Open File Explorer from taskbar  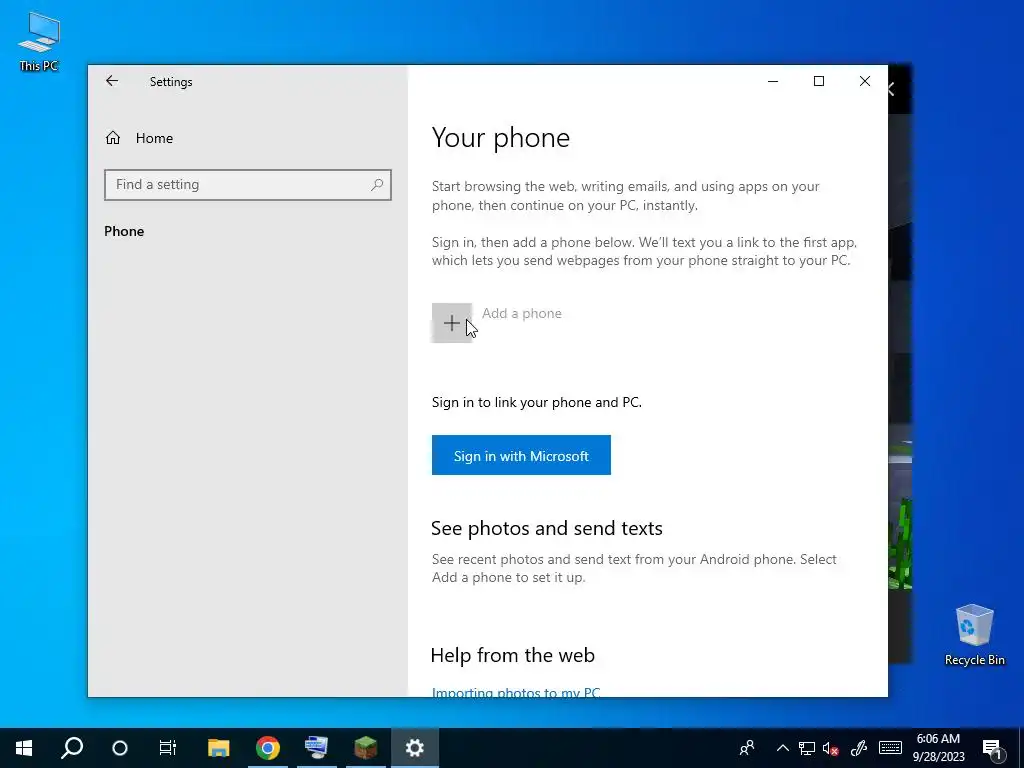[x=218, y=748]
